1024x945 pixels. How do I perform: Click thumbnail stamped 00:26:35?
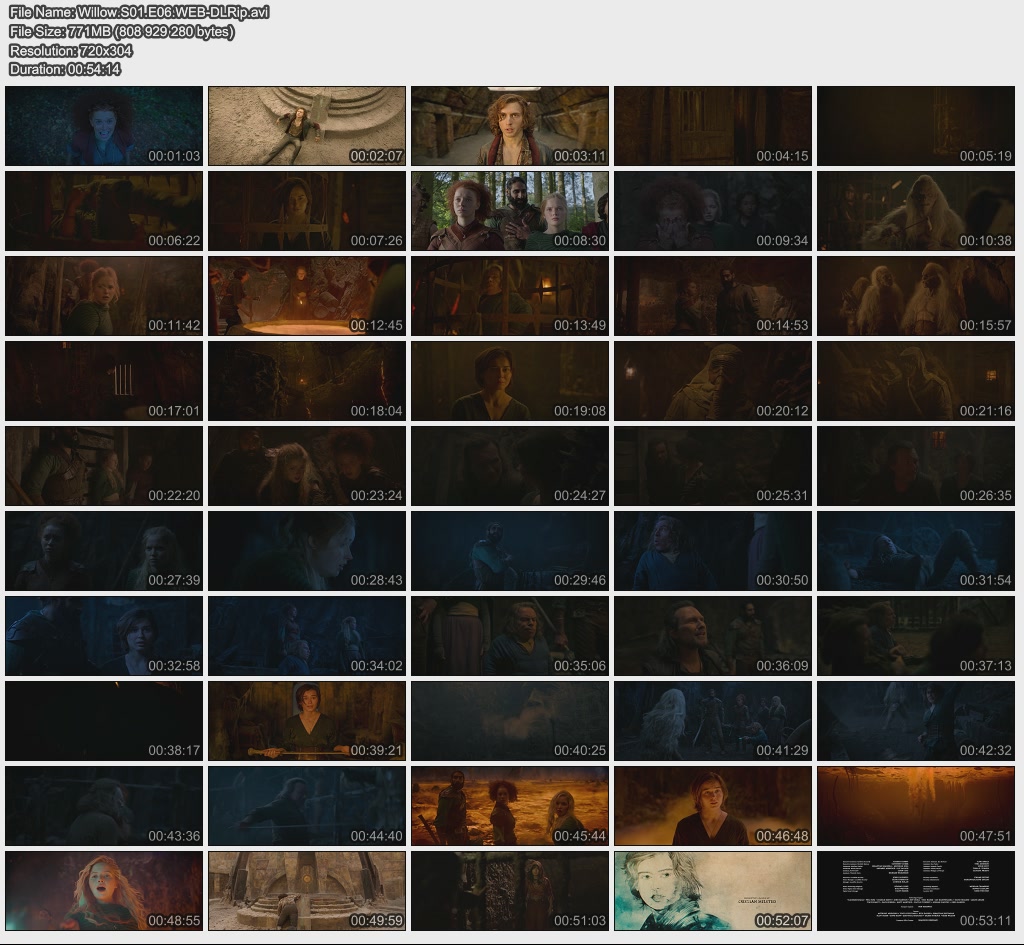point(916,466)
